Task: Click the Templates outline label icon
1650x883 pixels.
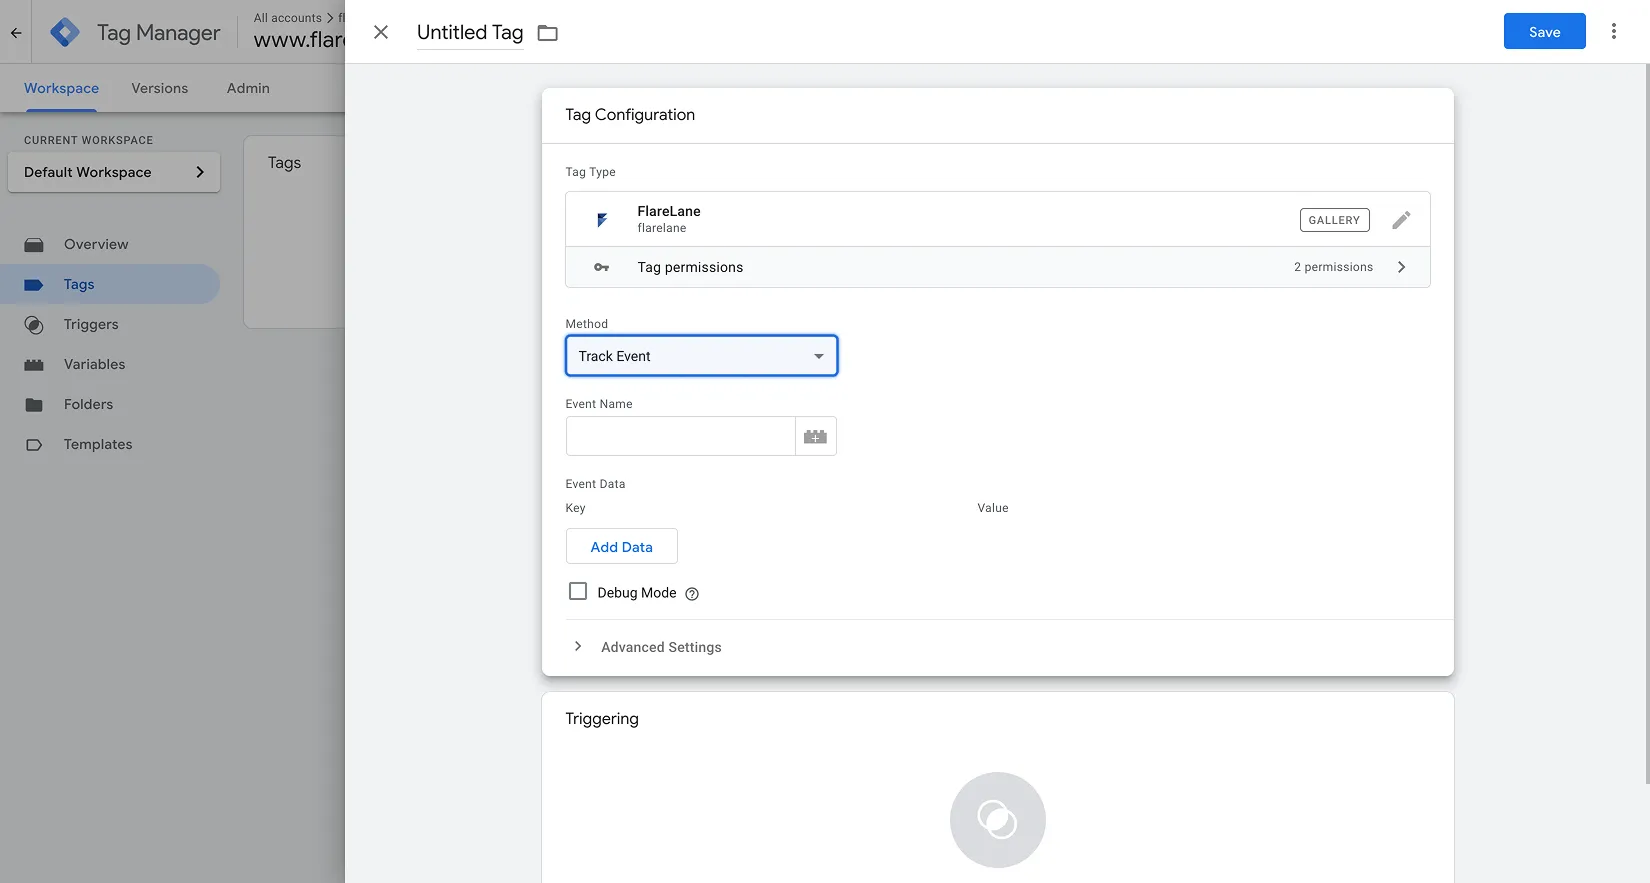Action: (x=34, y=445)
